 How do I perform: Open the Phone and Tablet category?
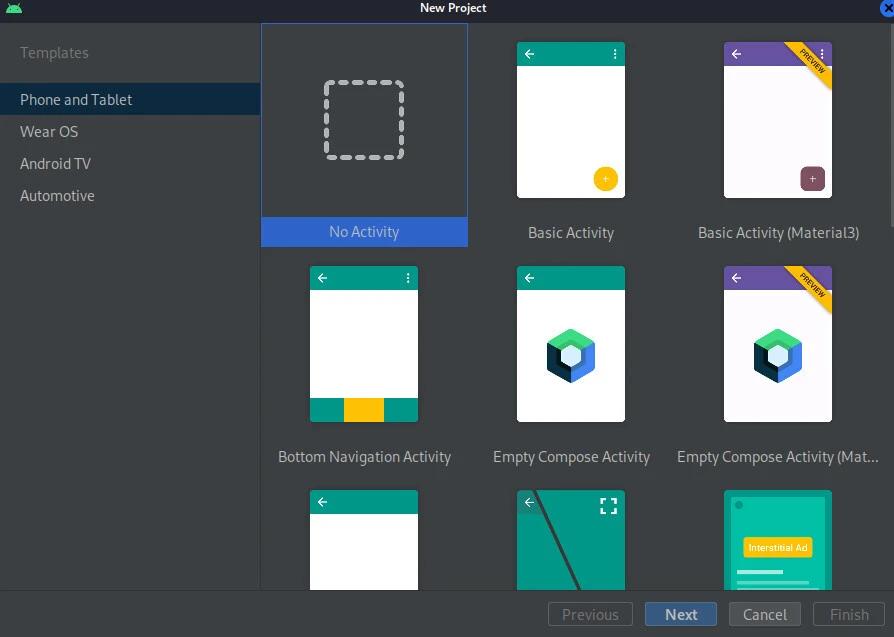(x=76, y=100)
